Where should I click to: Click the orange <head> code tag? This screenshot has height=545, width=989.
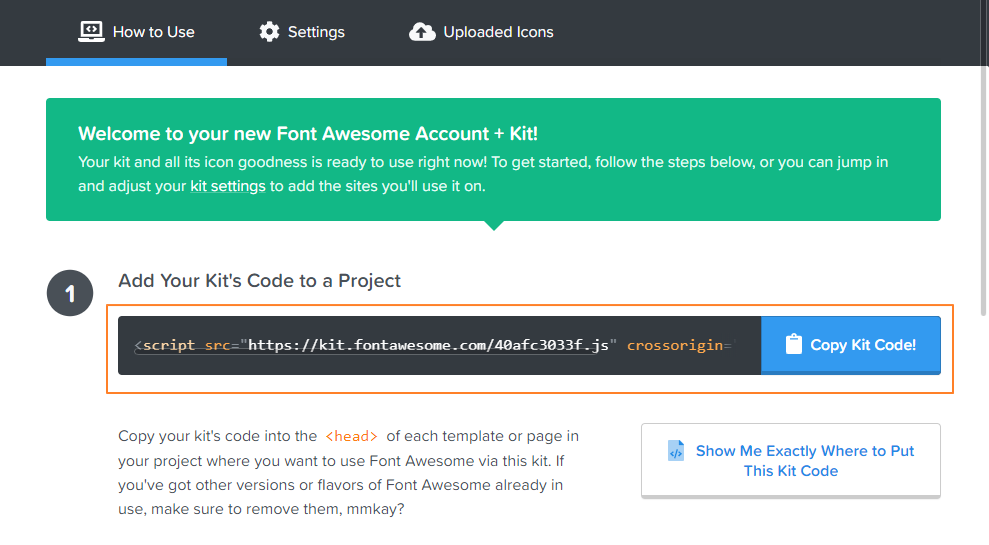pyautogui.click(x=351, y=437)
